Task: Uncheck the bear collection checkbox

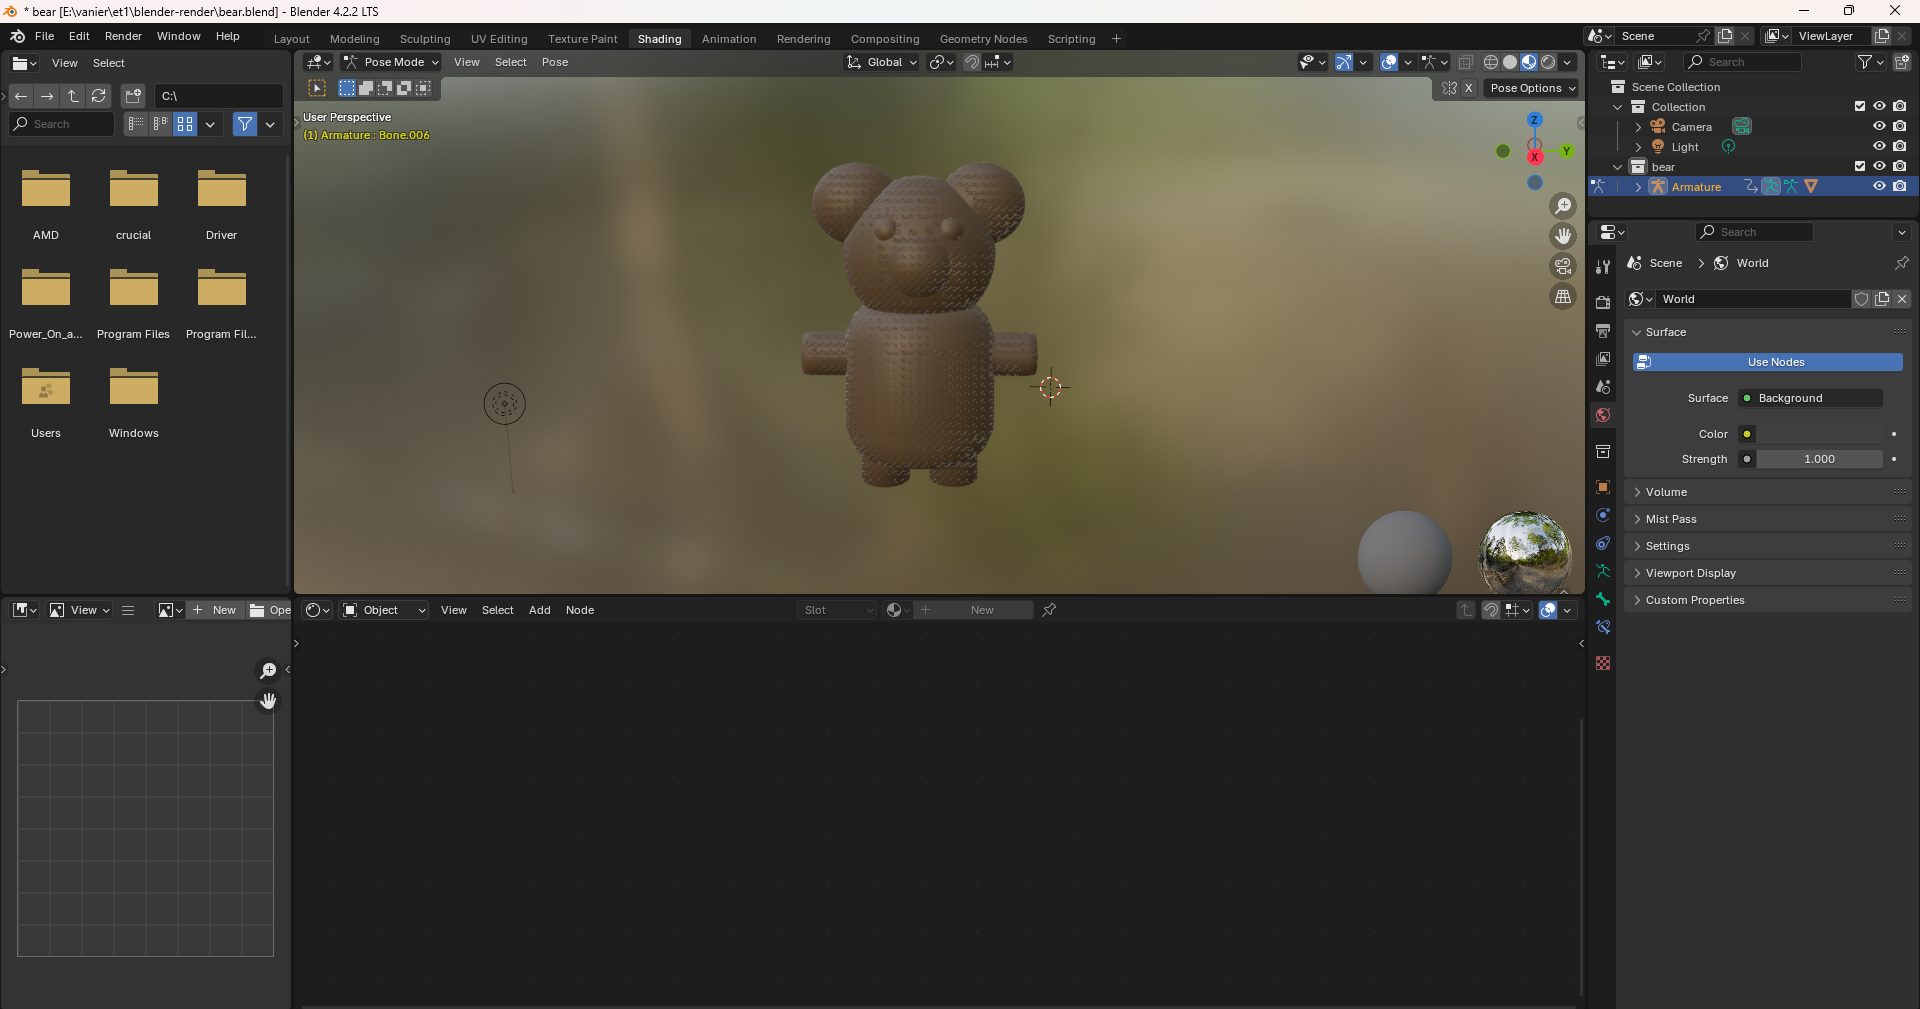Action: [1860, 167]
